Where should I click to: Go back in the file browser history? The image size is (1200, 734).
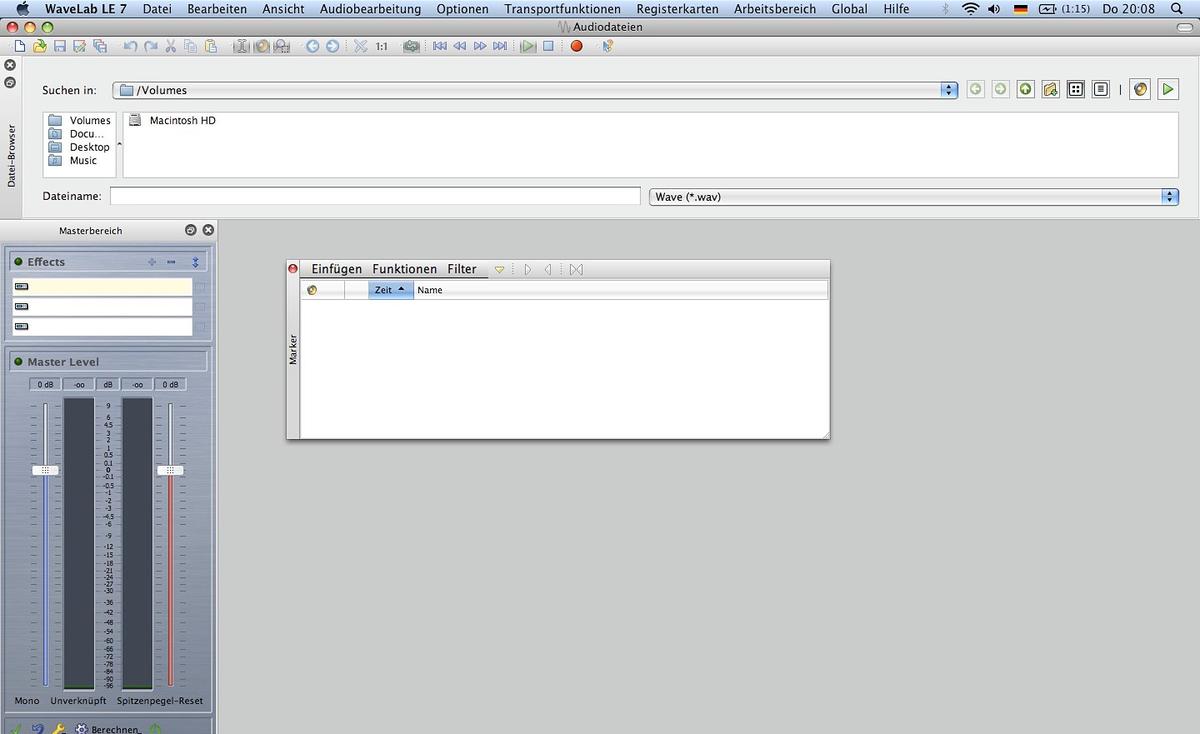(x=975, y=89)
